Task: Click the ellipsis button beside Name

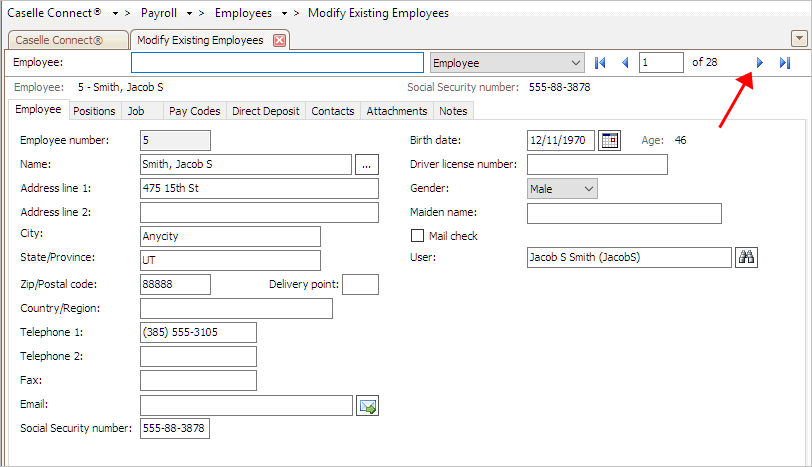Action: 366,164
